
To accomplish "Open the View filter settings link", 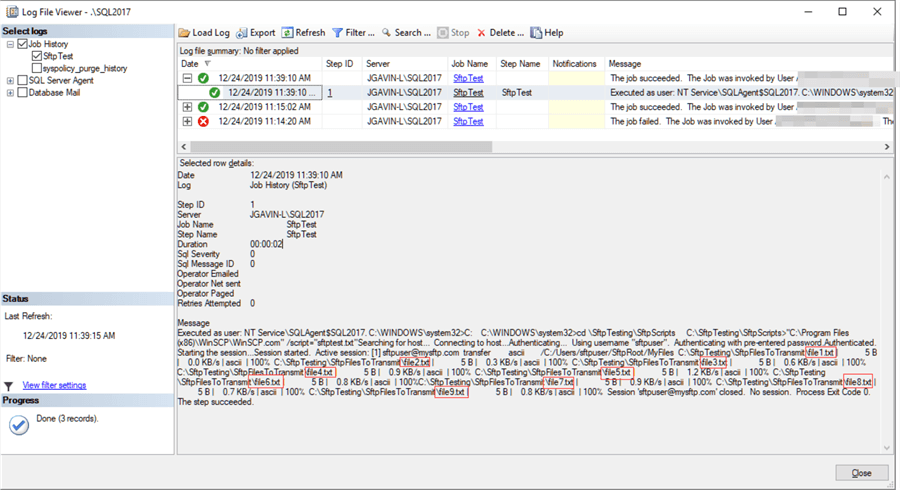I will tap(54, 385).
